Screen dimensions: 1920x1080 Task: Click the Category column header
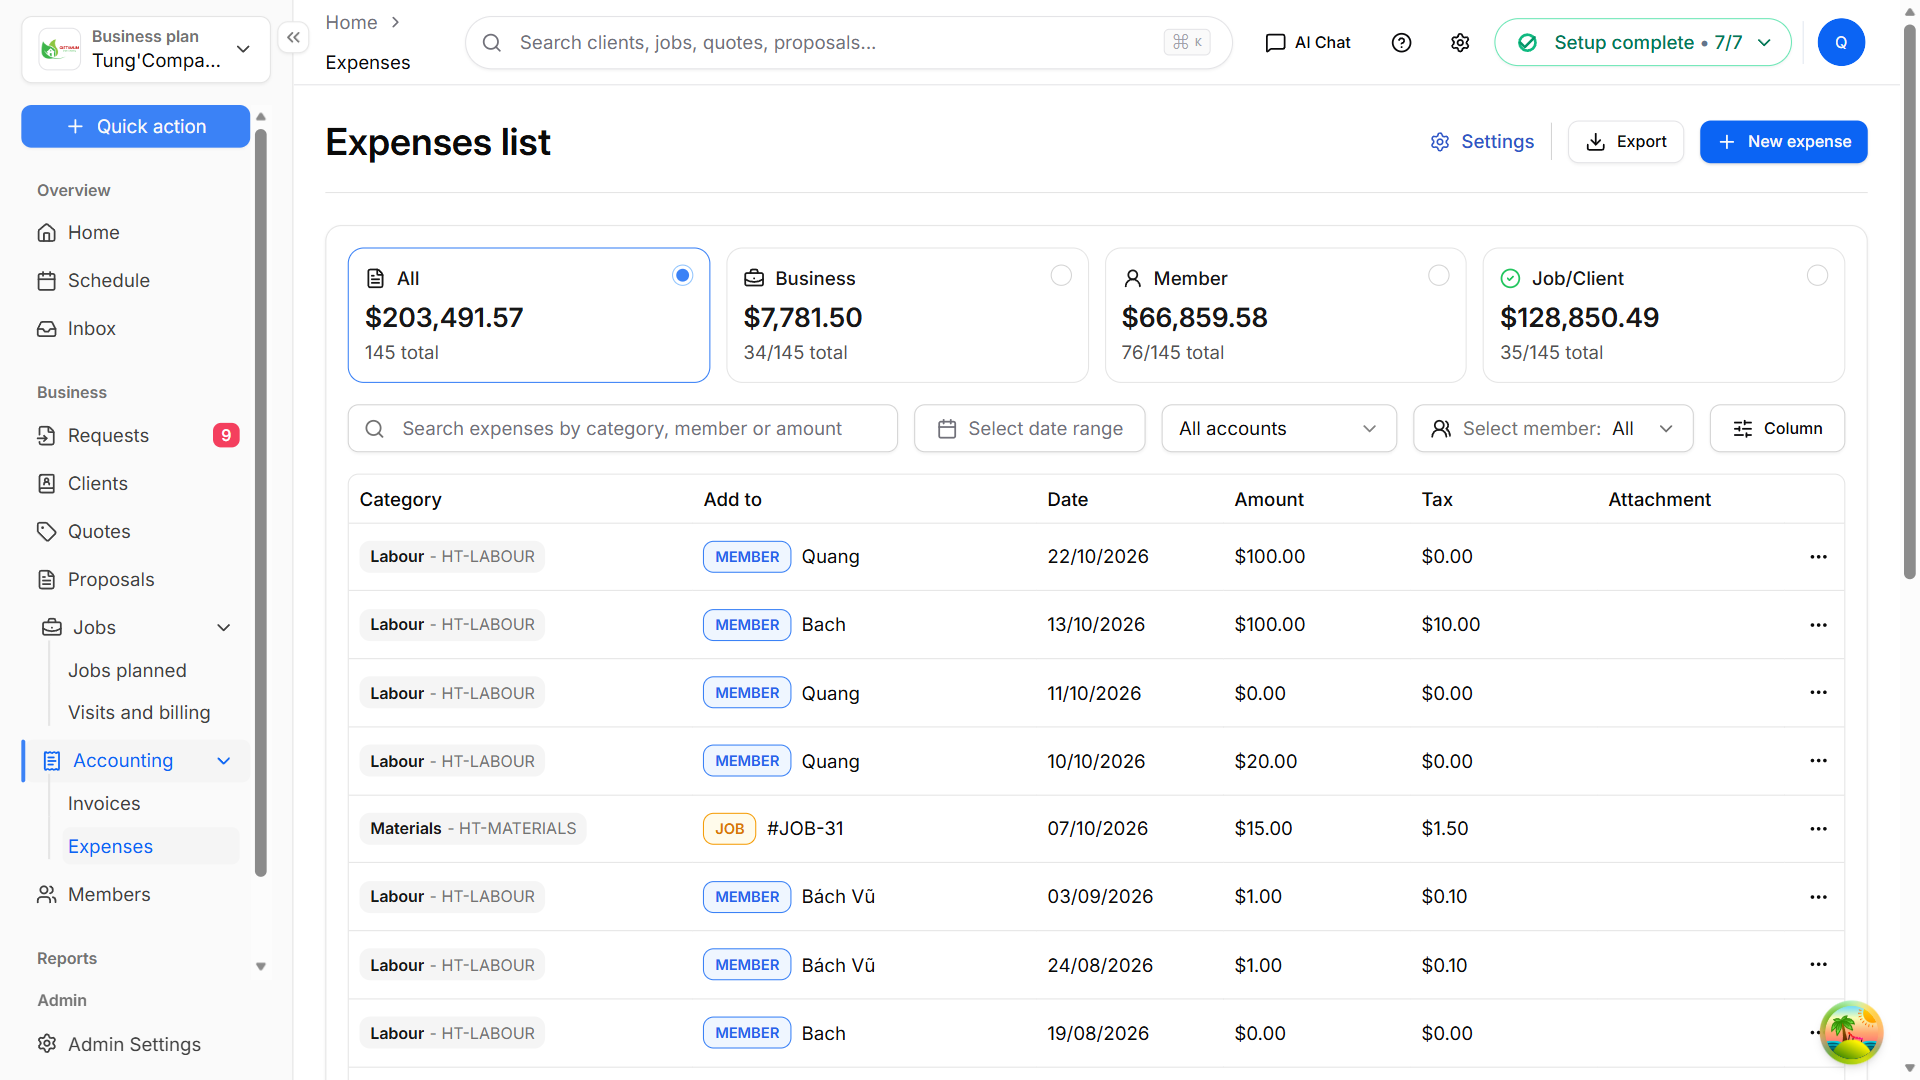[x=400, y=500]
